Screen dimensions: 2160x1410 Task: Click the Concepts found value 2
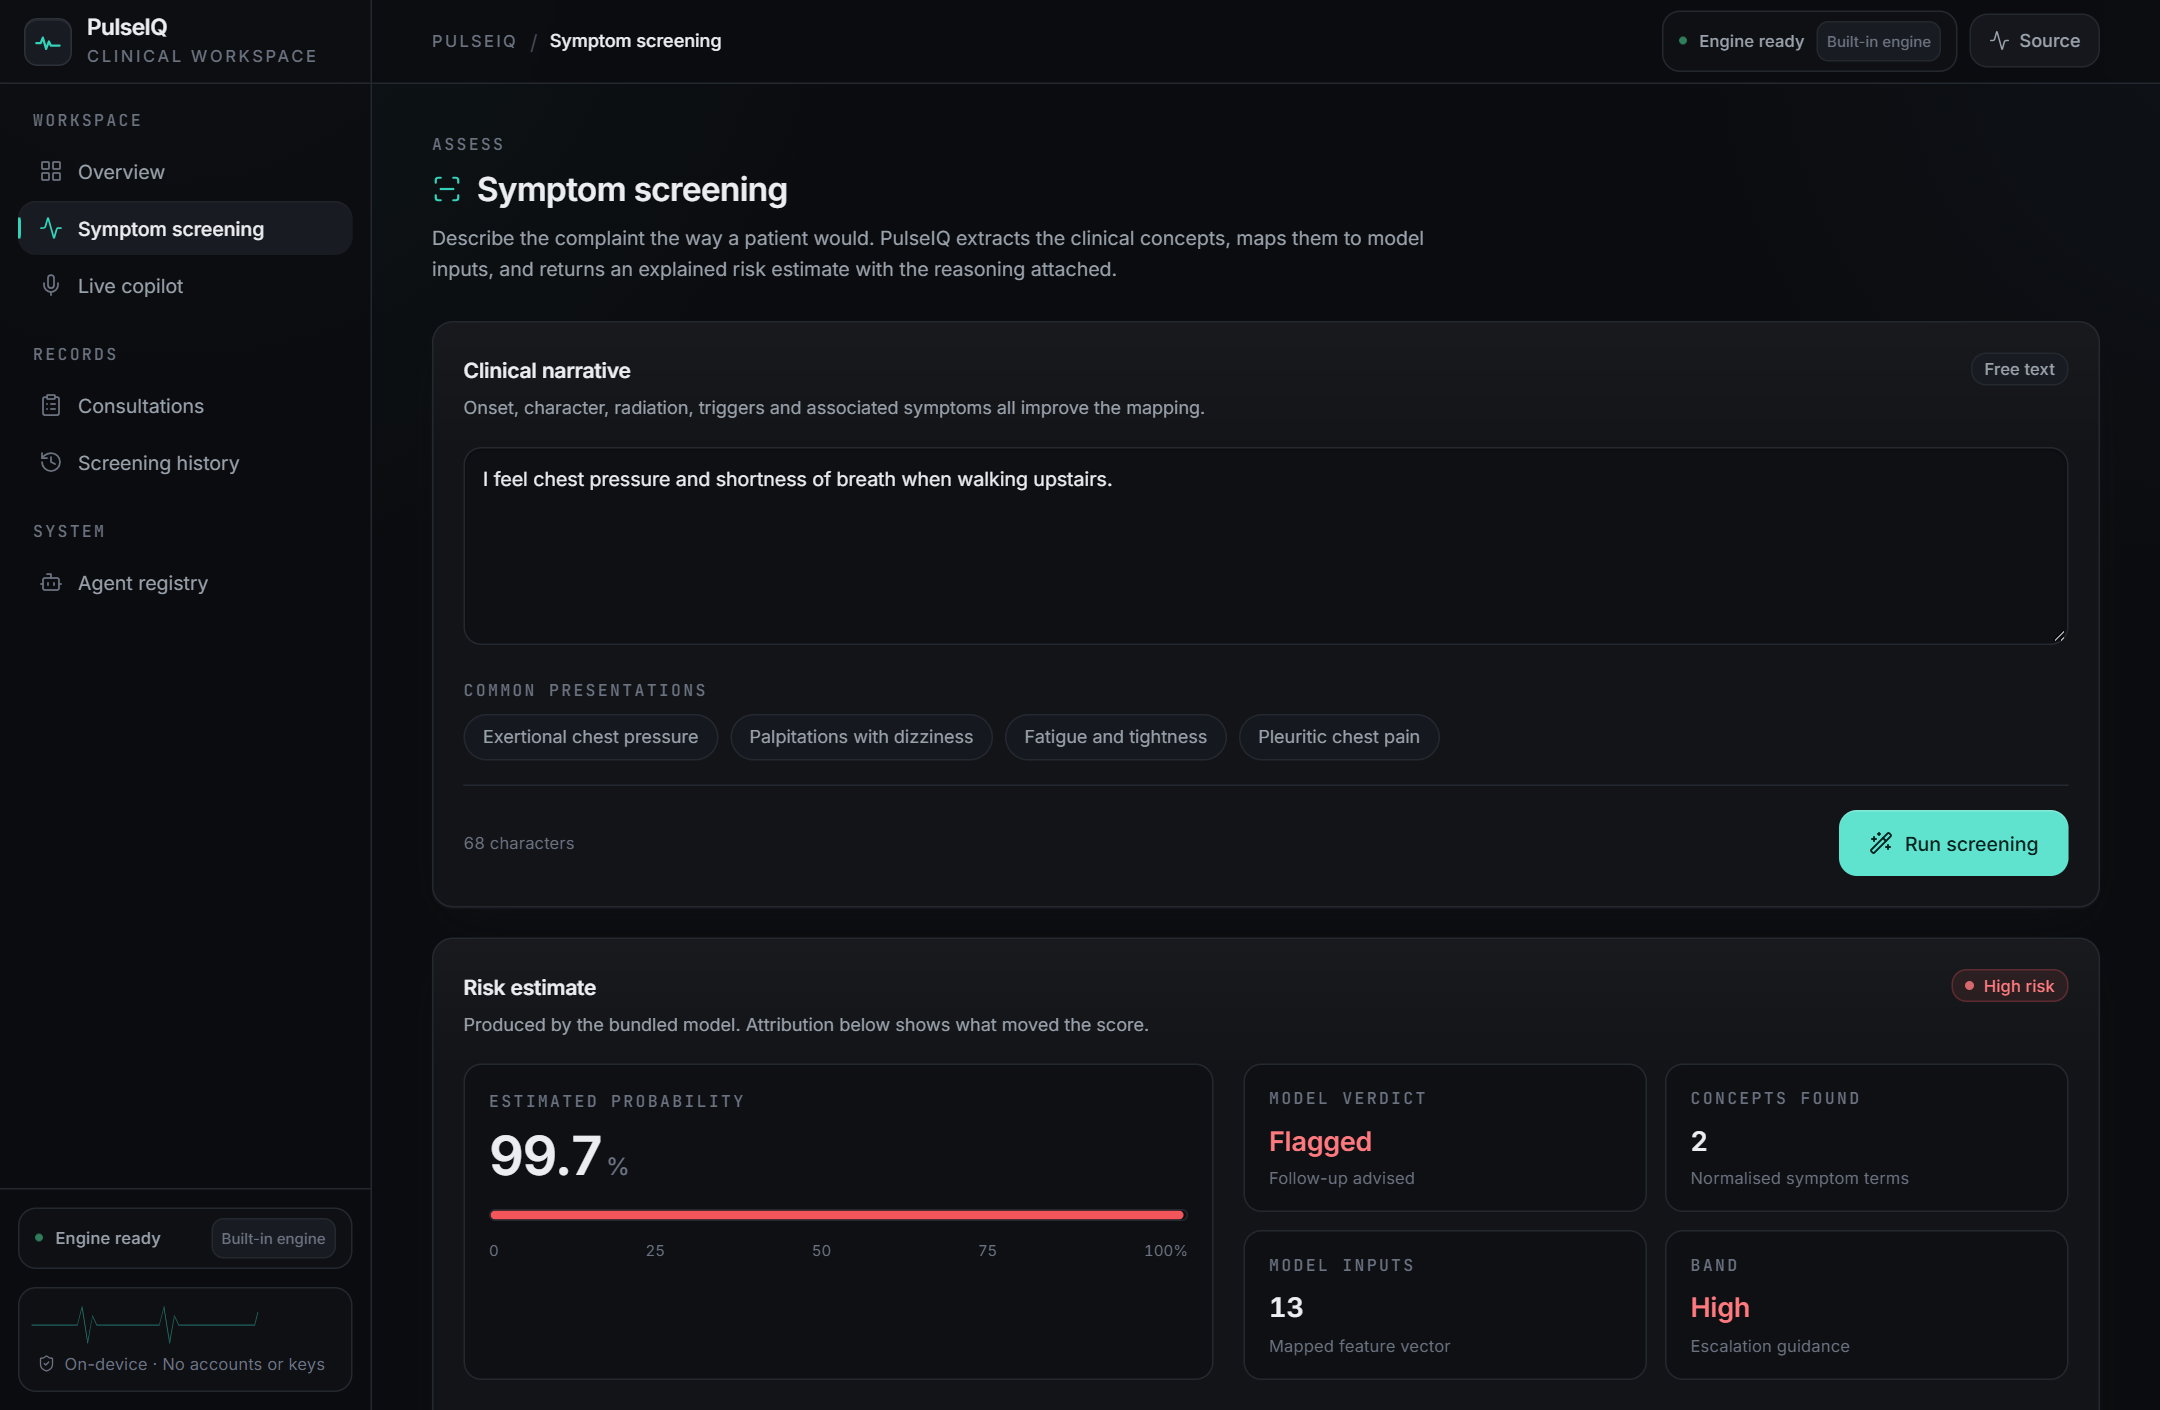tap(1699, 1141)
